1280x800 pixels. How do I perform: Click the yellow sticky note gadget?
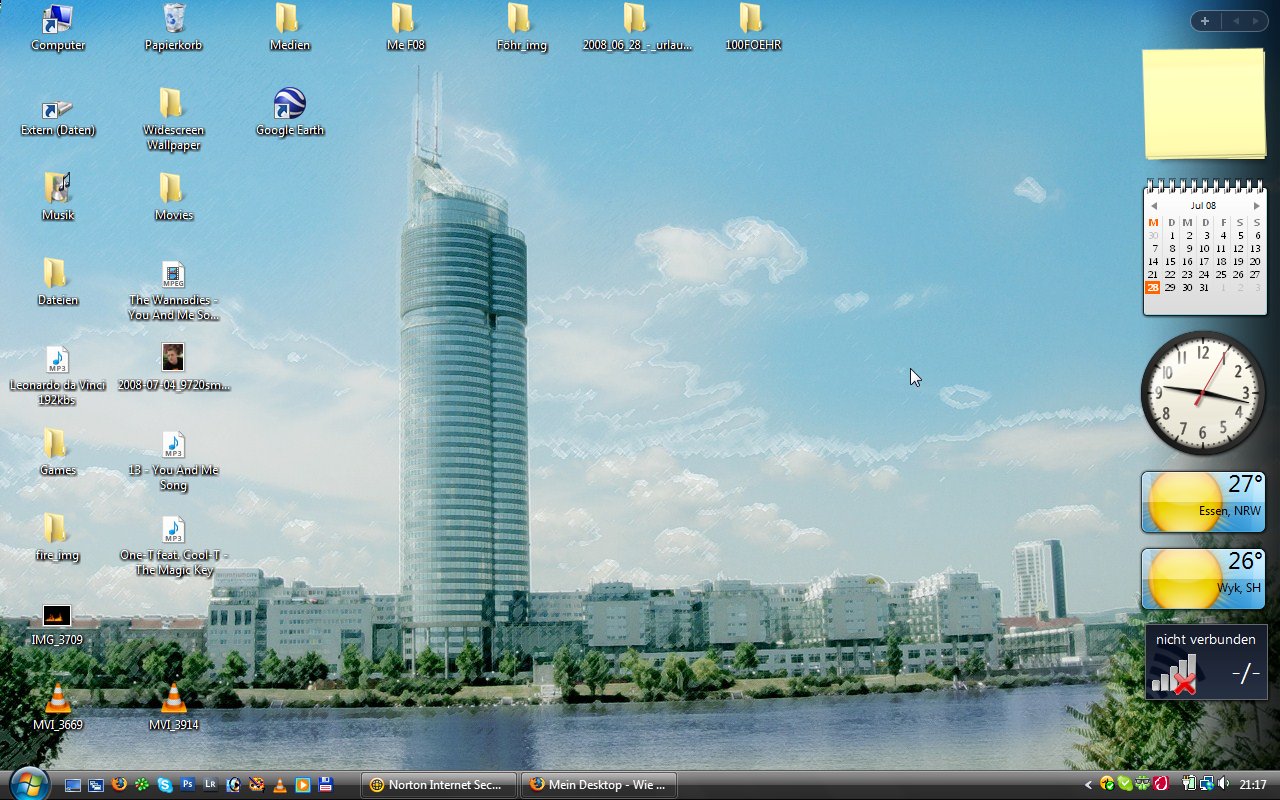coord(1204,102)
